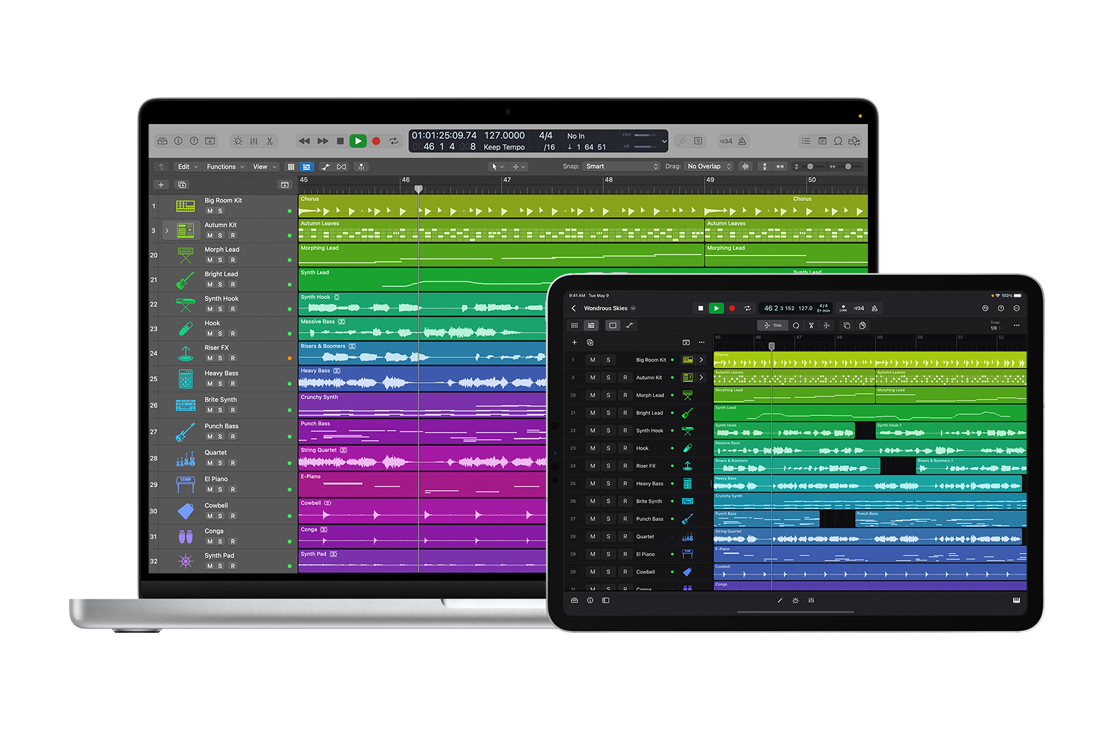Open the Drag dropdown showing No Overlap

click(709, 167)
